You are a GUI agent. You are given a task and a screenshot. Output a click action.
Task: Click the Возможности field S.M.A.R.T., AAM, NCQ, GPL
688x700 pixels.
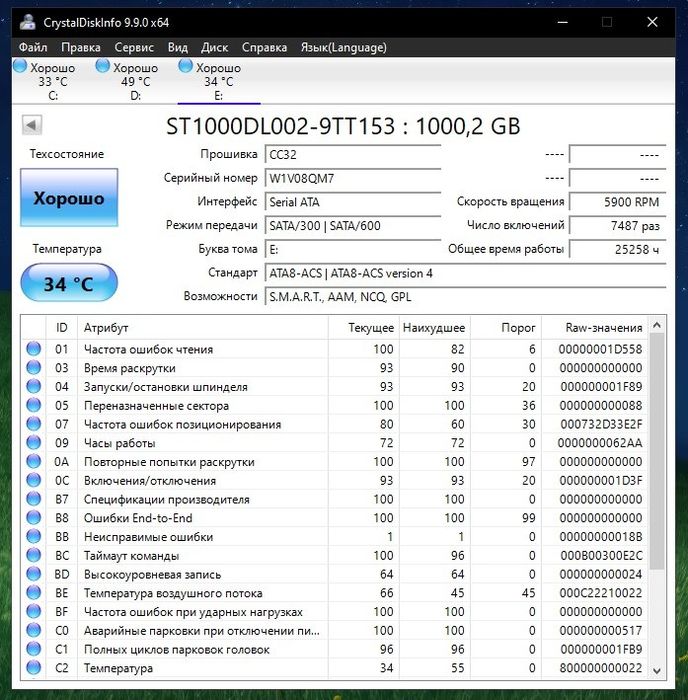465,296
